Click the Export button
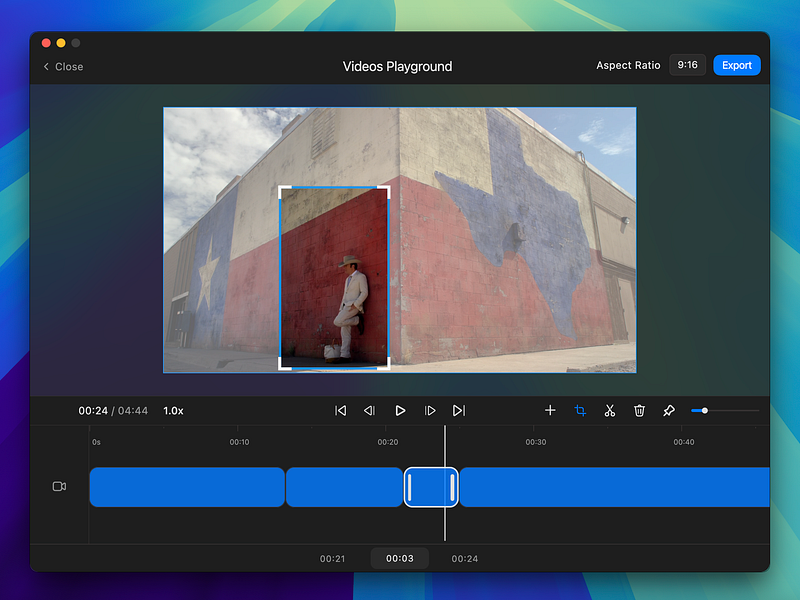800x600 pixels. (737, 65)
